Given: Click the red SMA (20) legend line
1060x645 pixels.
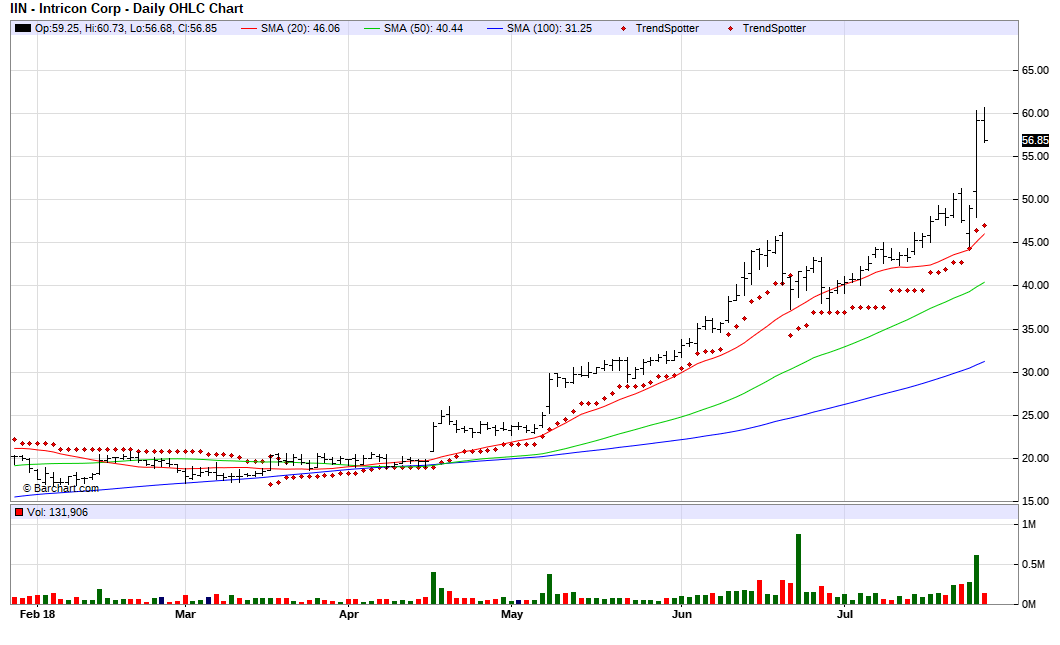Looking at the screenshot, I should click(249, 28).
